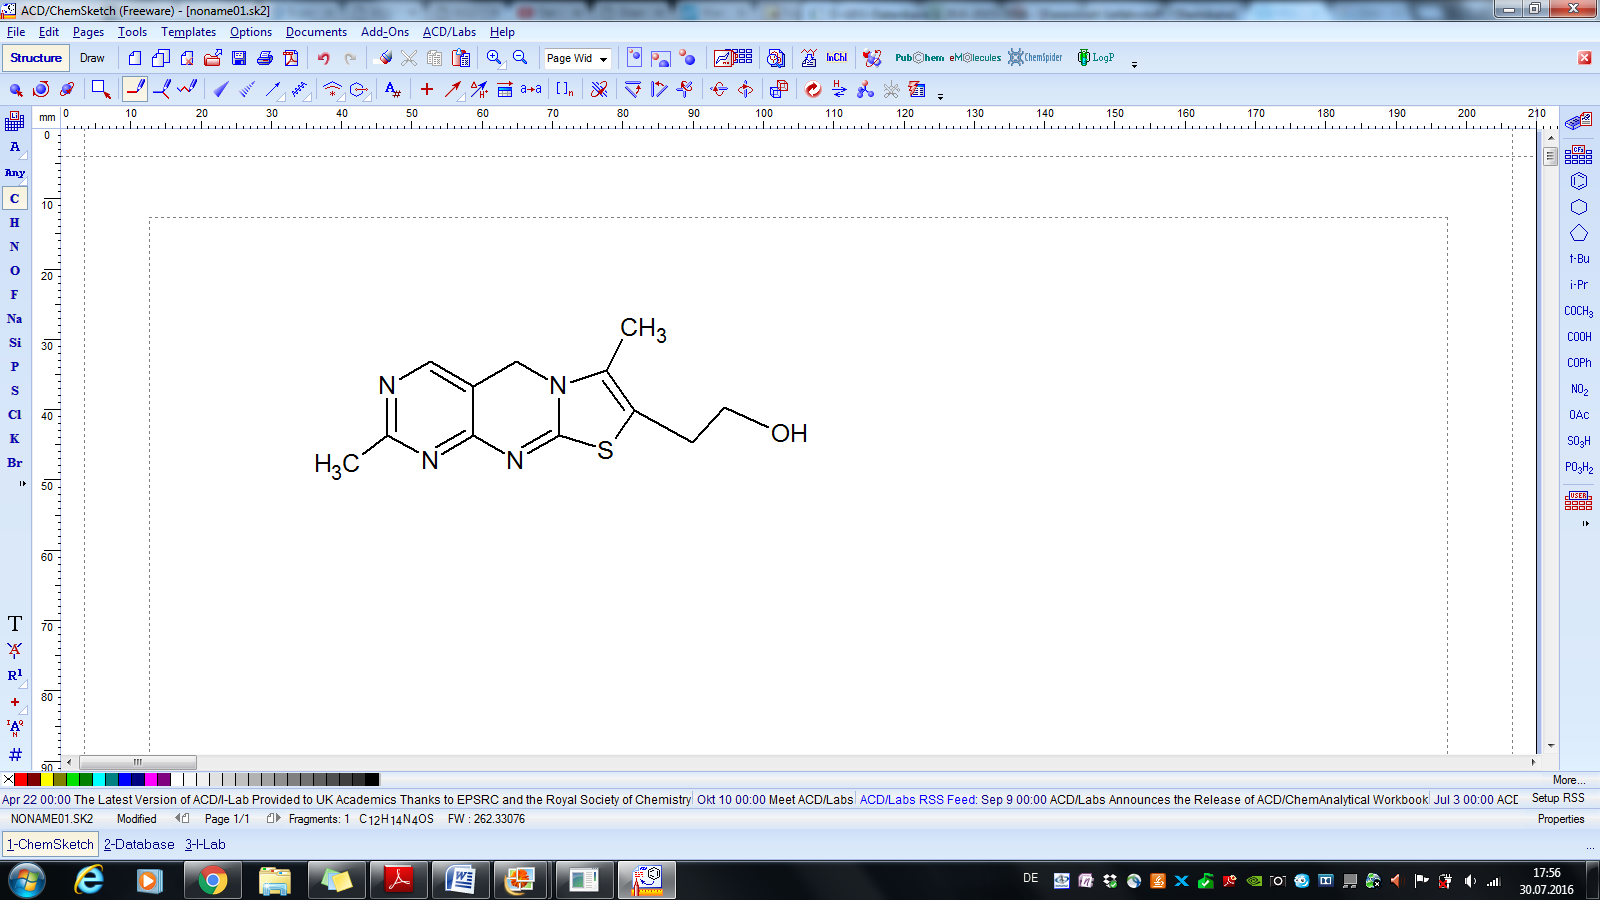Select the Sulfur element button
The height and width of the screenshot is (900, 1600).
15,391
